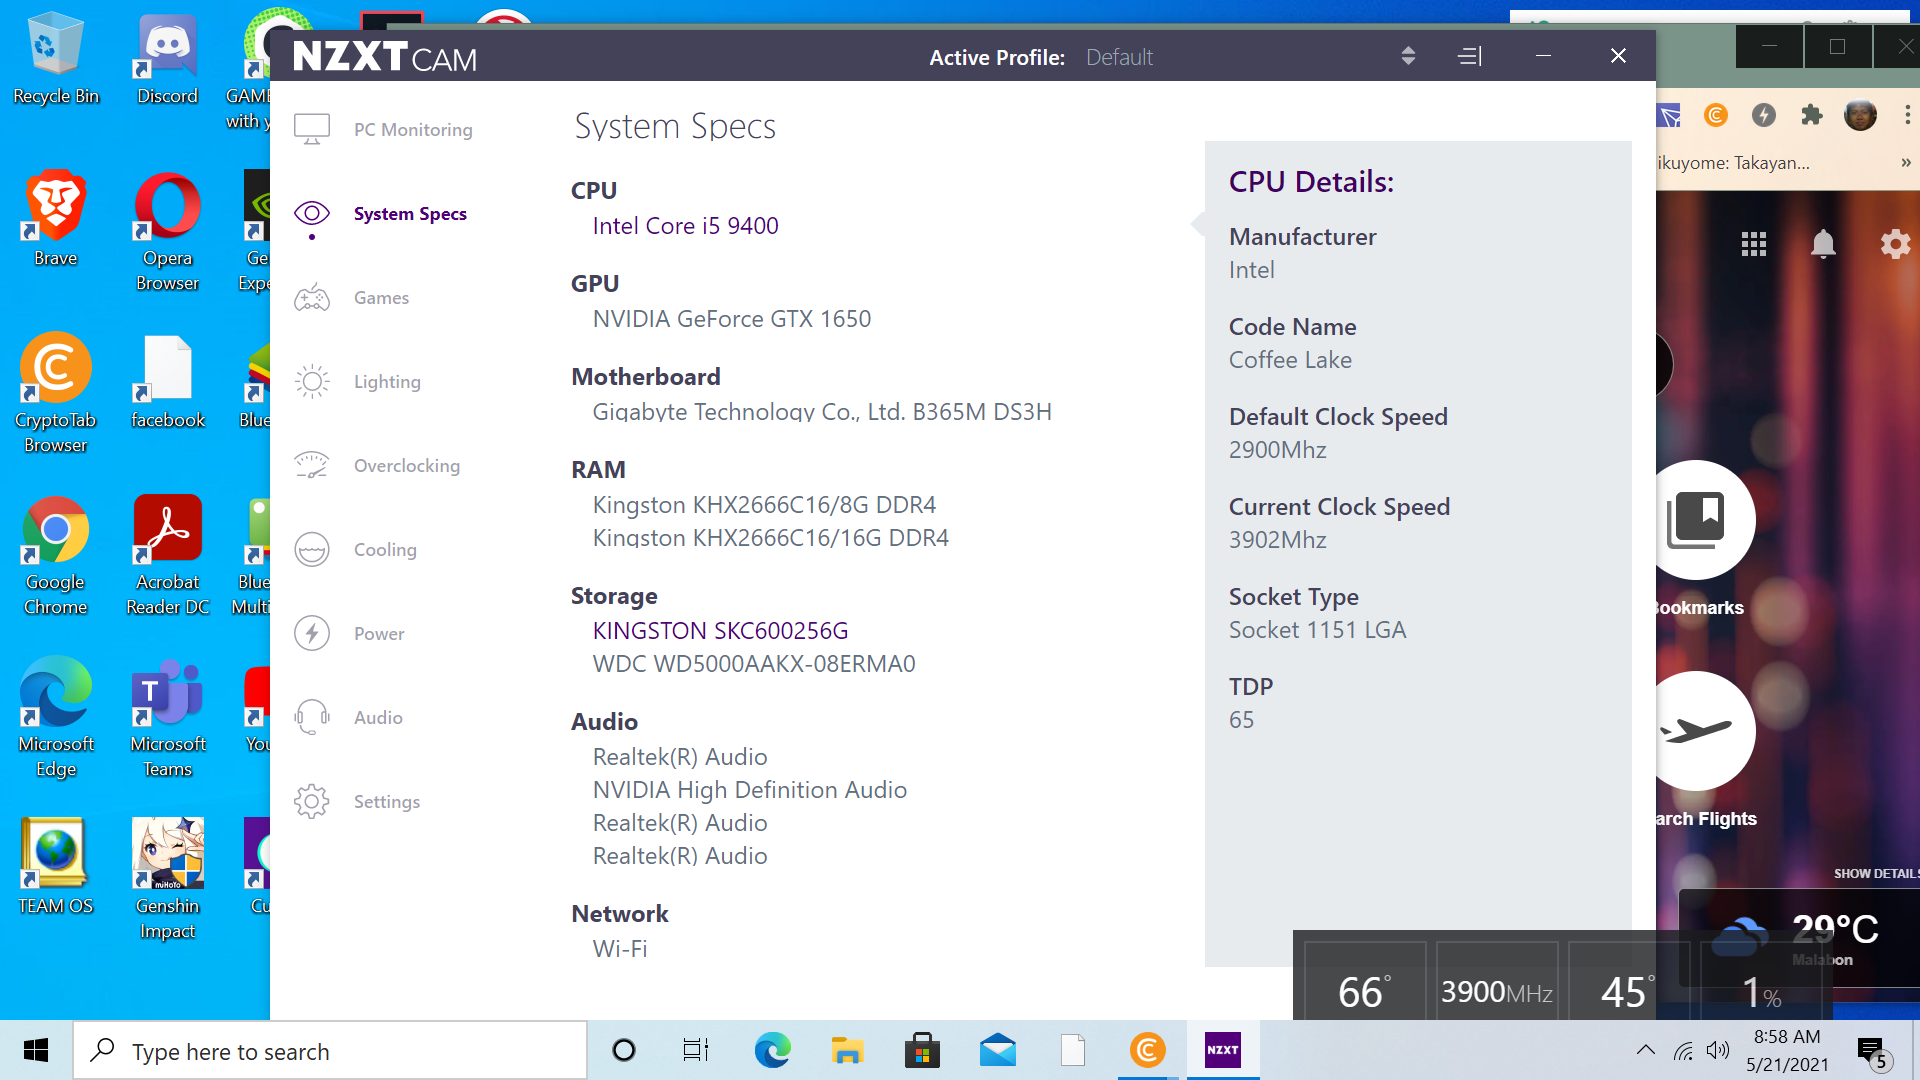This screenshot has height=1080, width=1920.
Task: Switch to the Overclocking section
Action: 407,466
